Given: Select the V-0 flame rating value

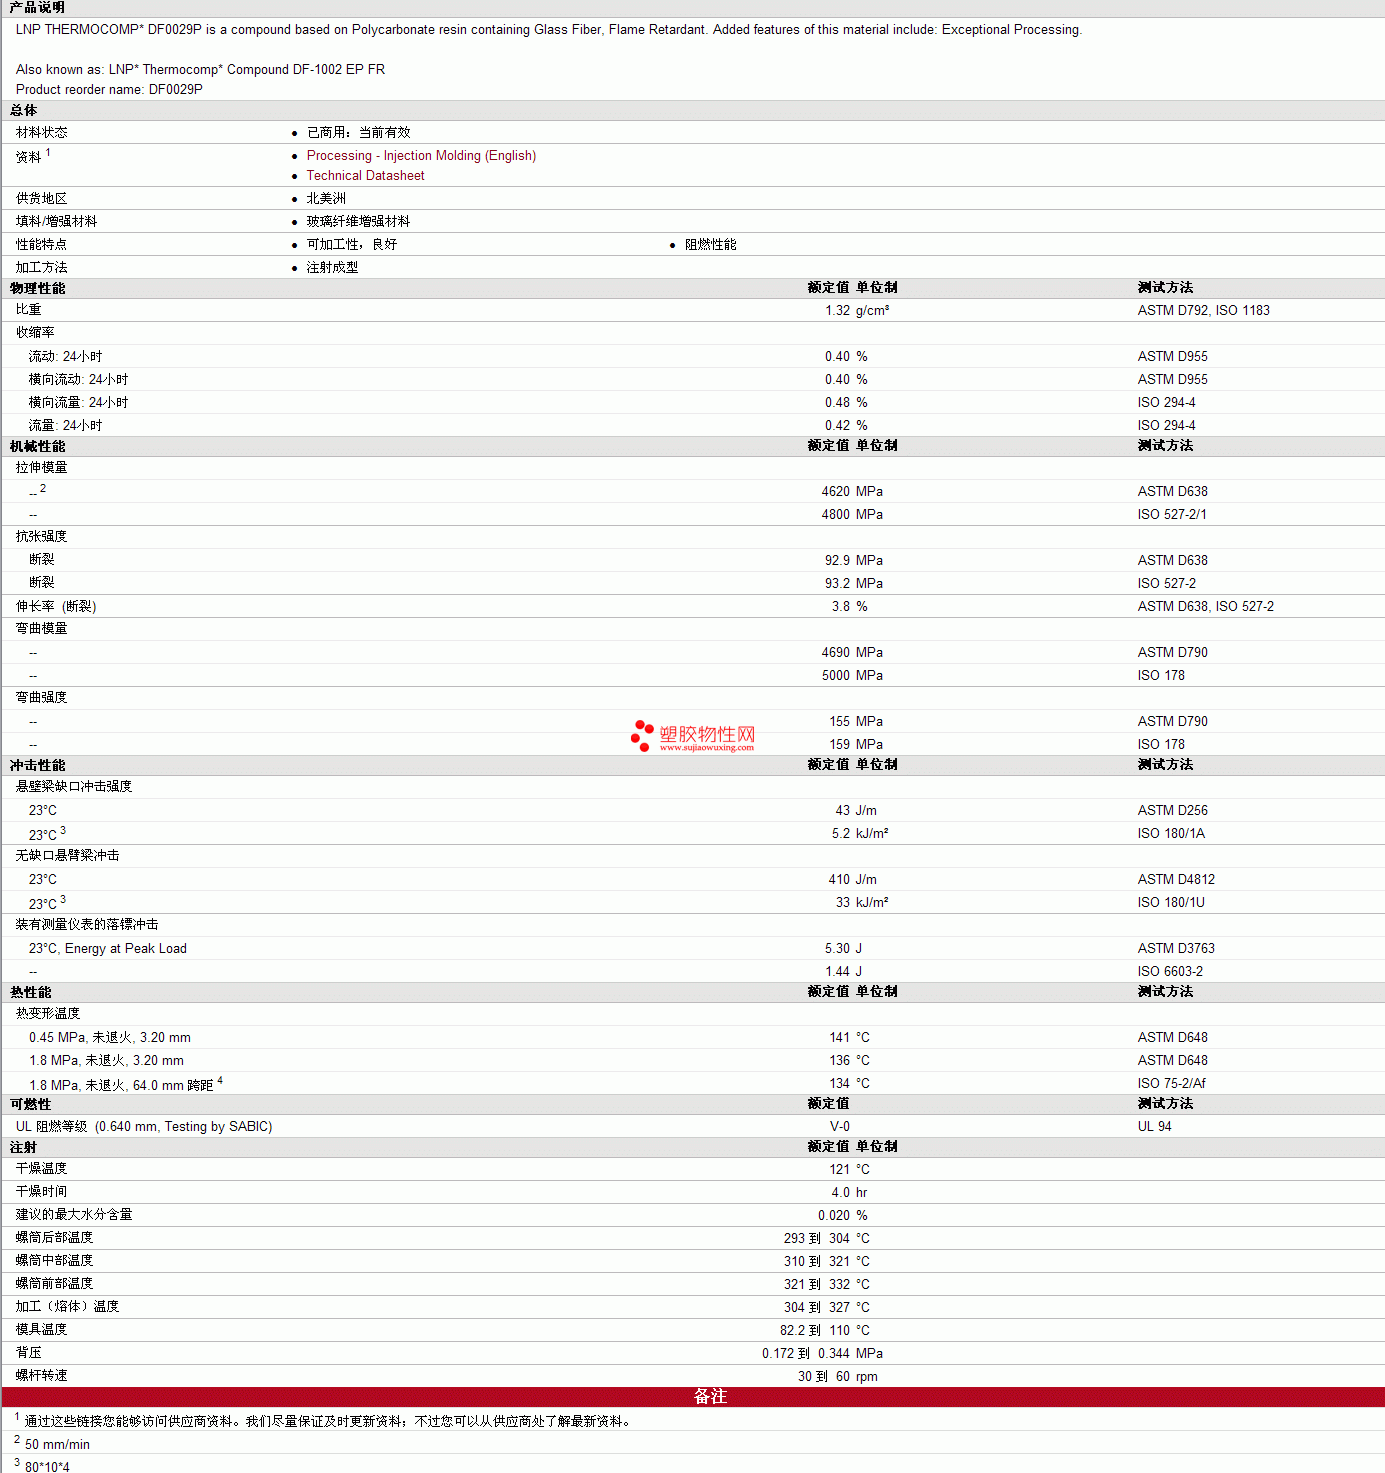Looking at the screenshot, I should [840, 1127].
